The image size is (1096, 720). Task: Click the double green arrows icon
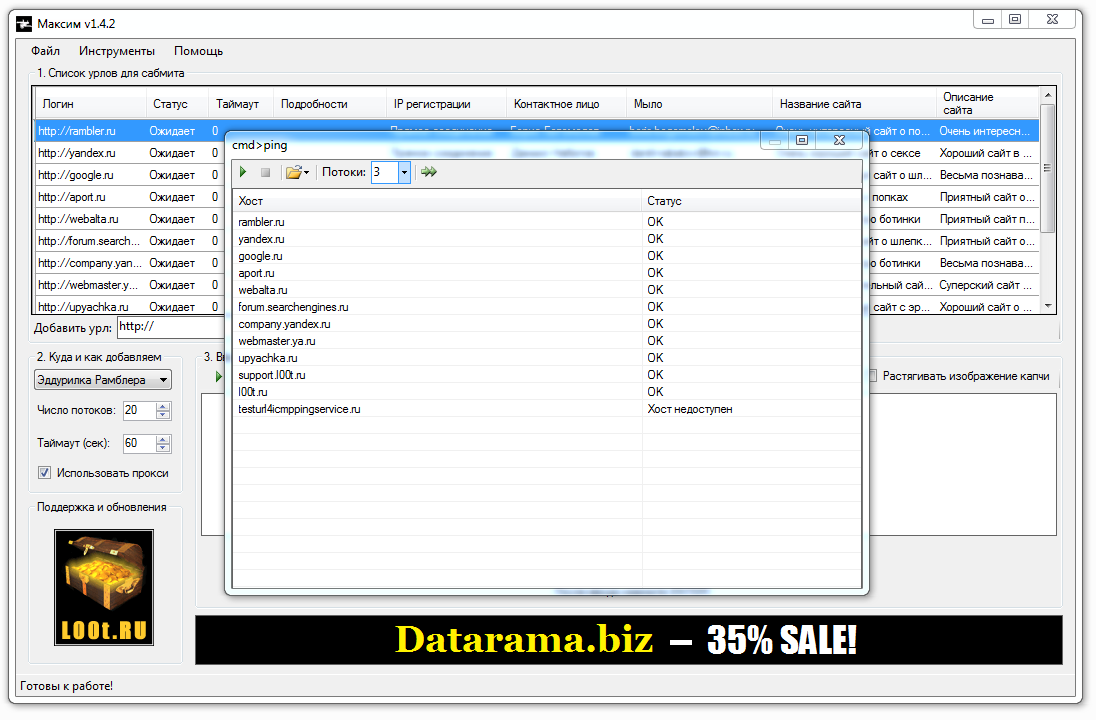[x=429, y=172]
